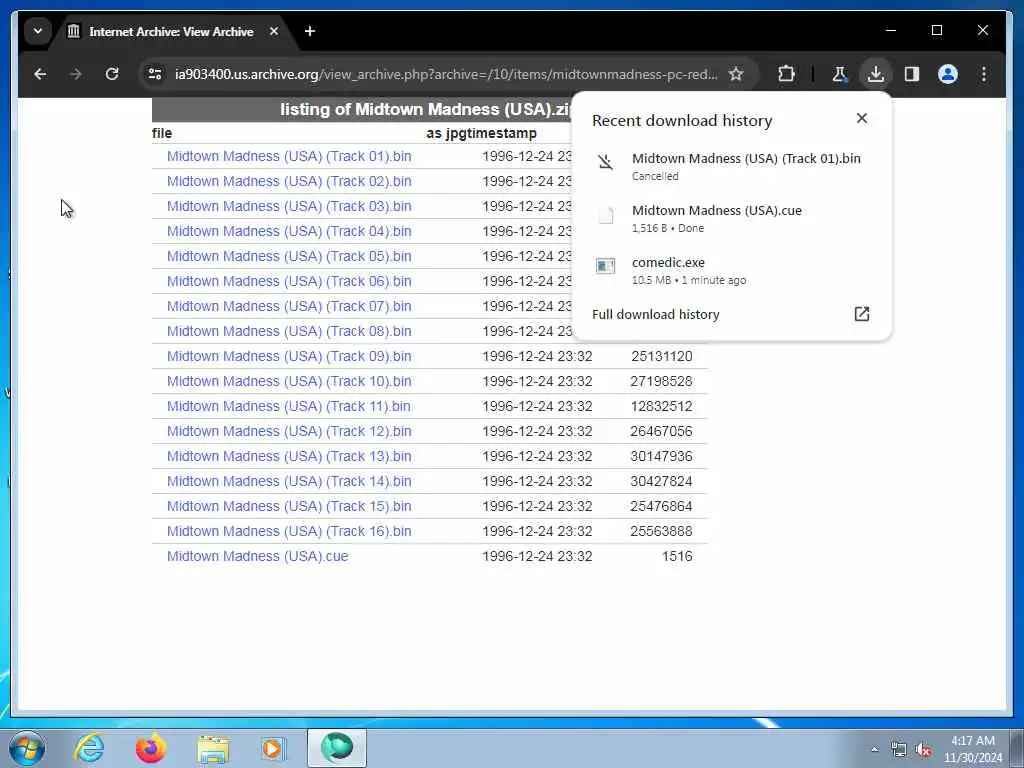Go back to the previous page
Screen dimensions: 1024x768
(x=40, y=74)
